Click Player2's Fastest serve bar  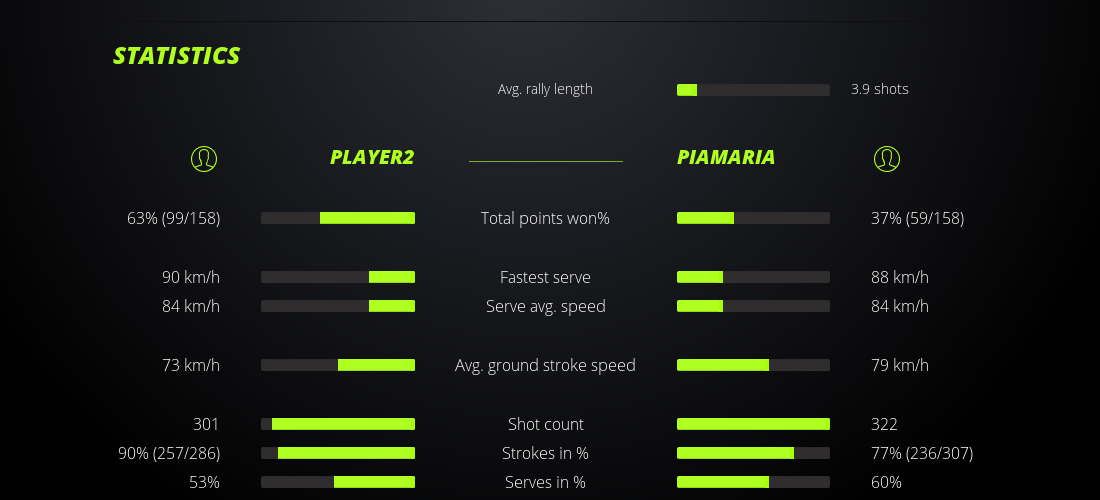tap(338, 277)
